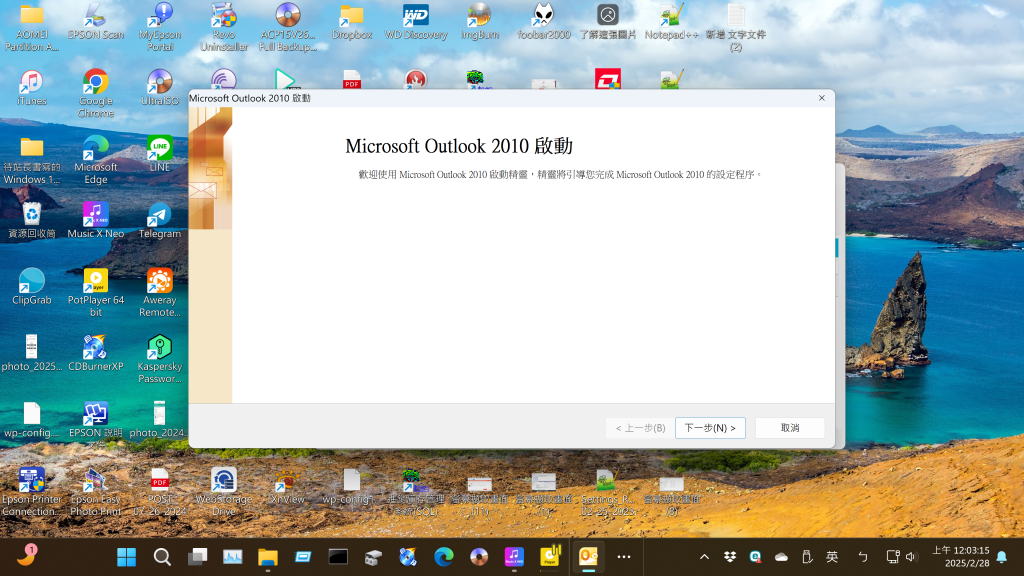1024x576 pixels.
Task: Close the Outlook 2010 startup dialog
Action: [x=821, y=98]
